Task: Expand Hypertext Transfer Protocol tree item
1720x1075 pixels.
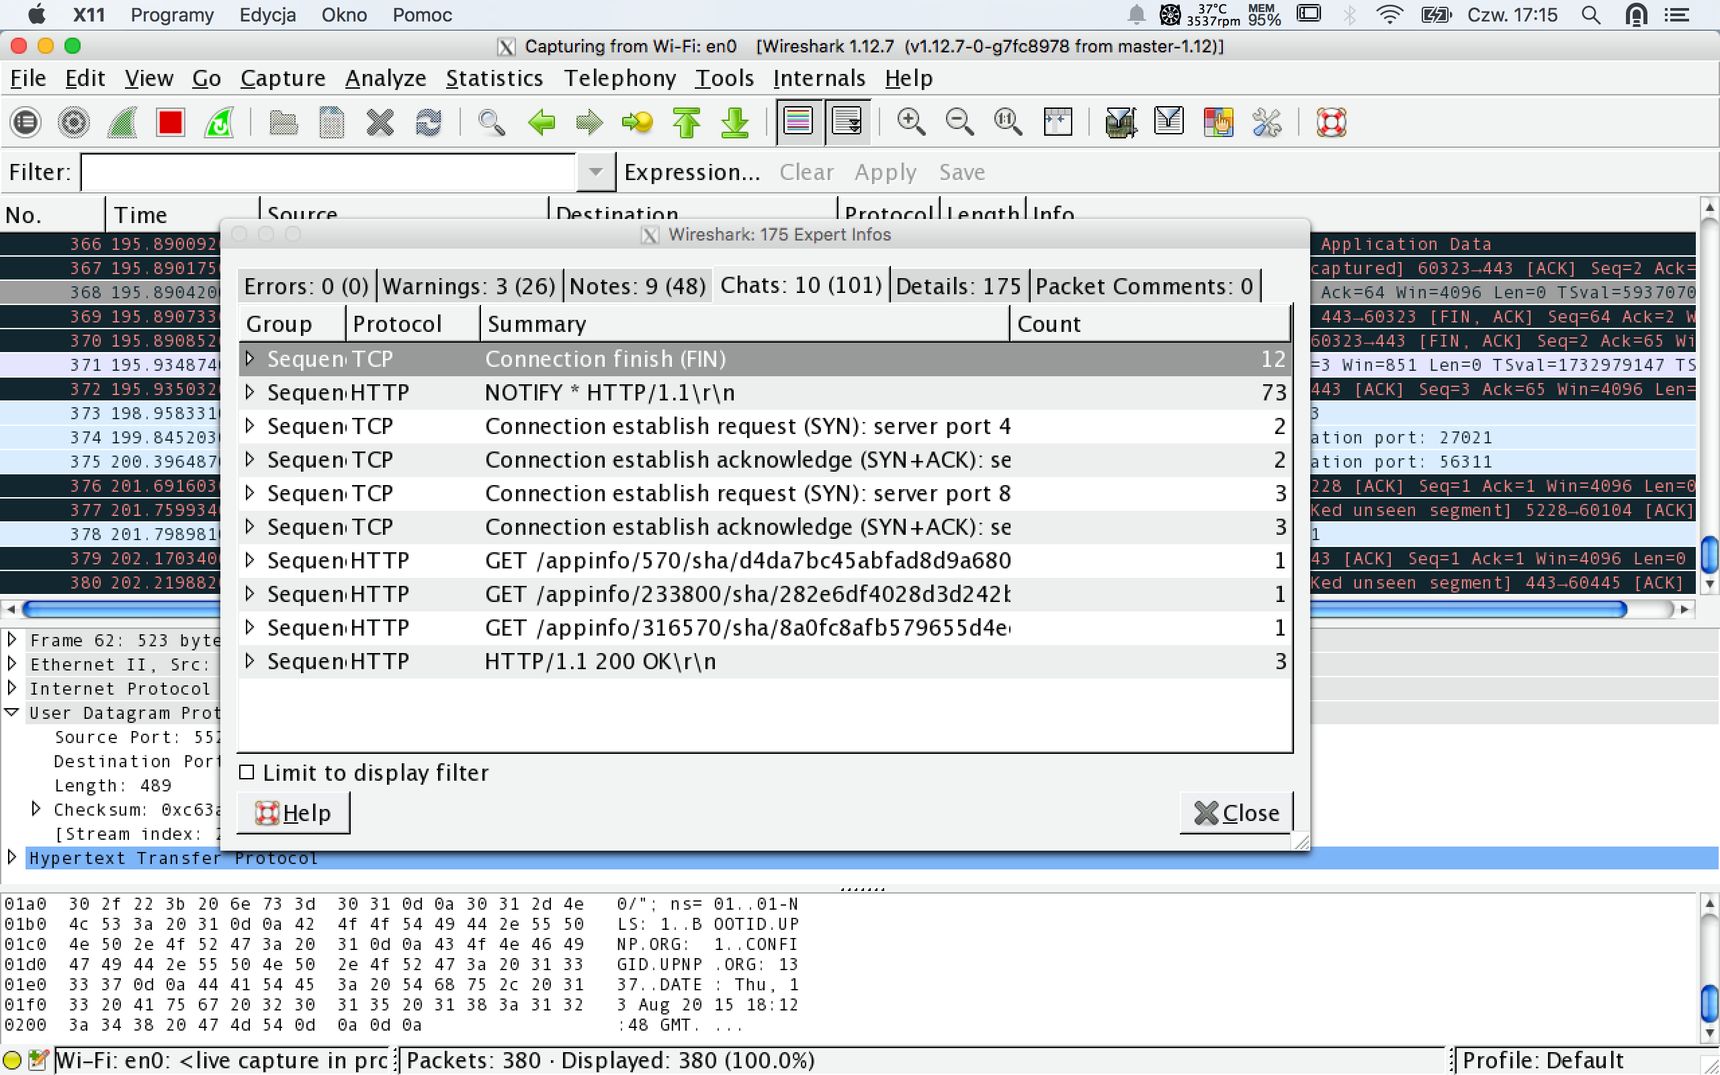Action: [12, 857]
